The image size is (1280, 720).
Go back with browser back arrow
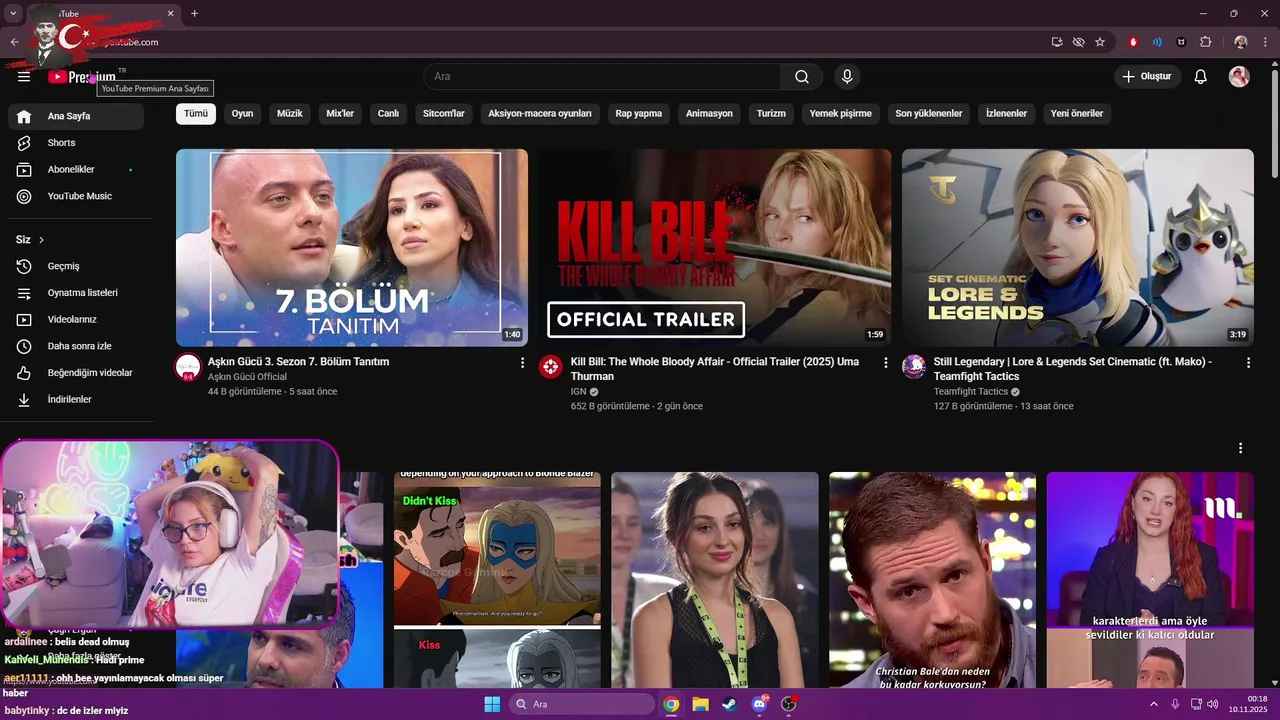click(14, 42)
